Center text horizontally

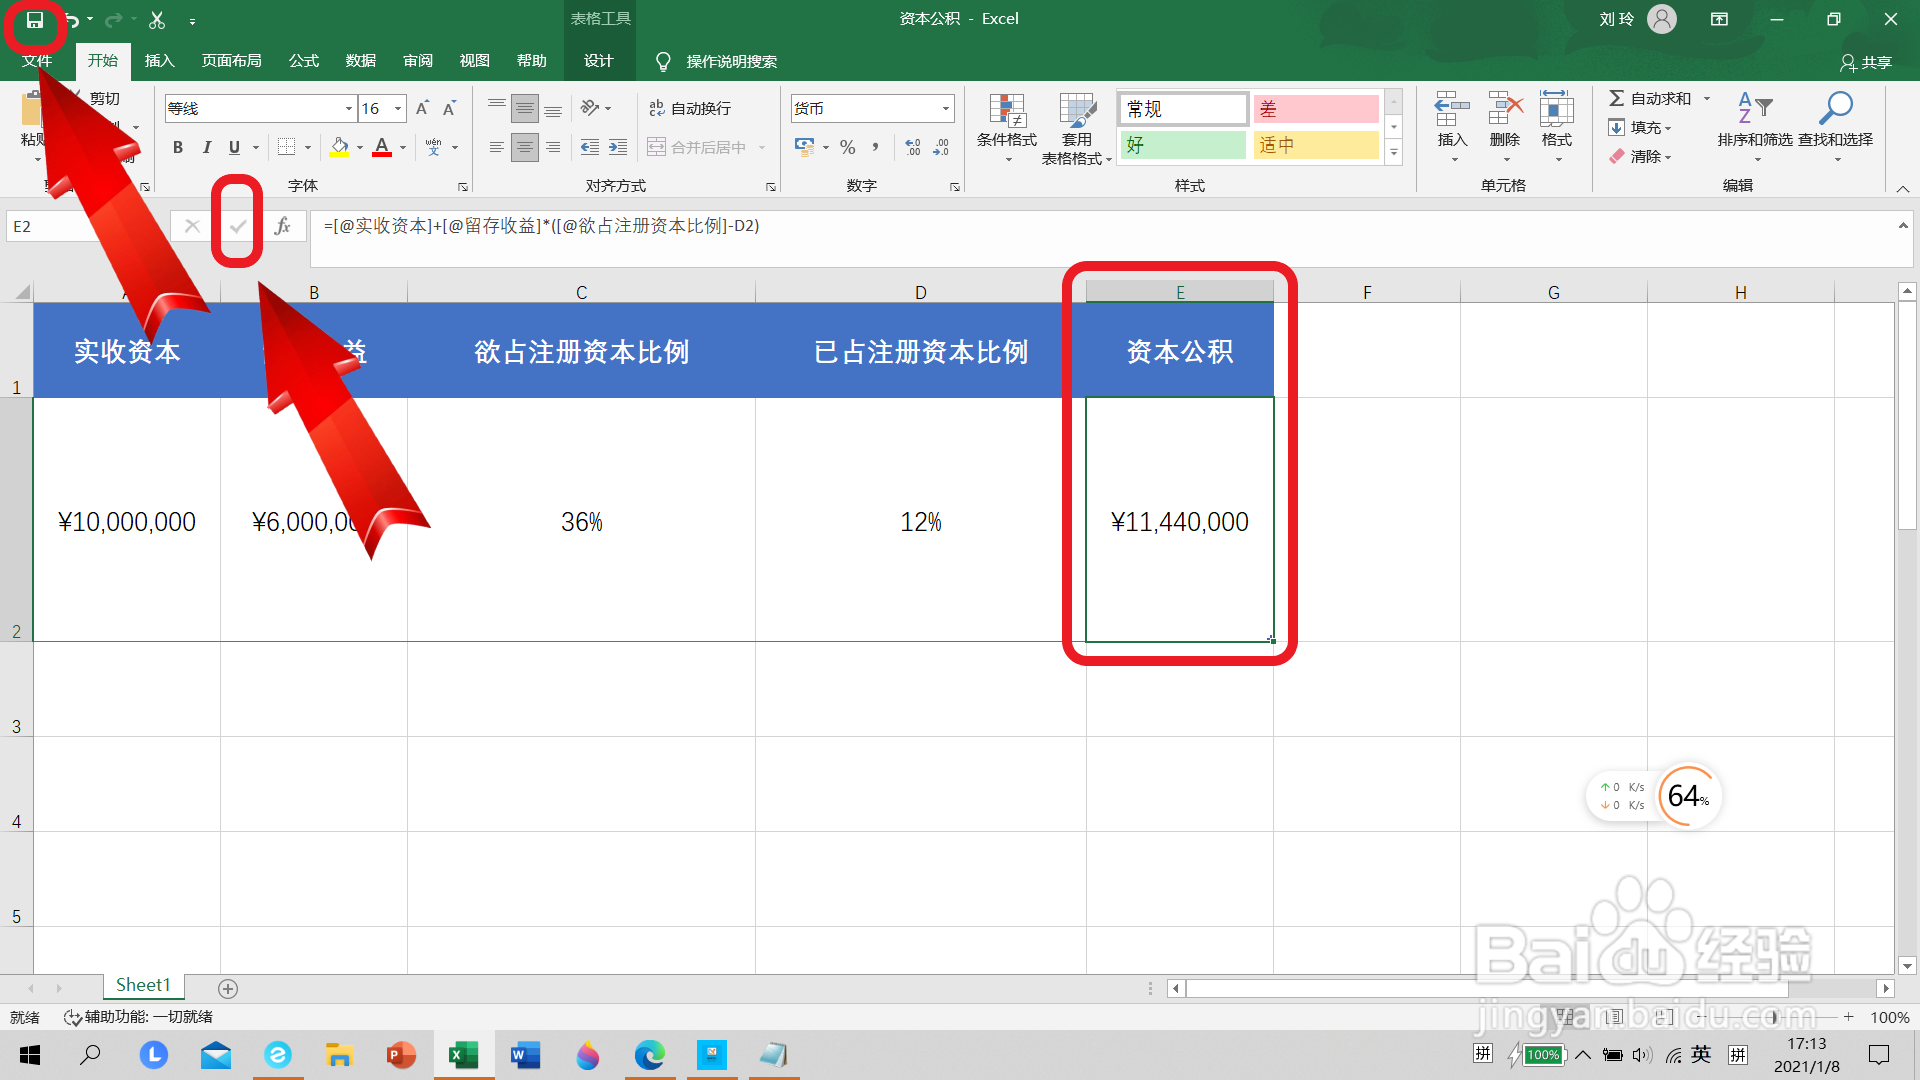(x=525, y=147)
